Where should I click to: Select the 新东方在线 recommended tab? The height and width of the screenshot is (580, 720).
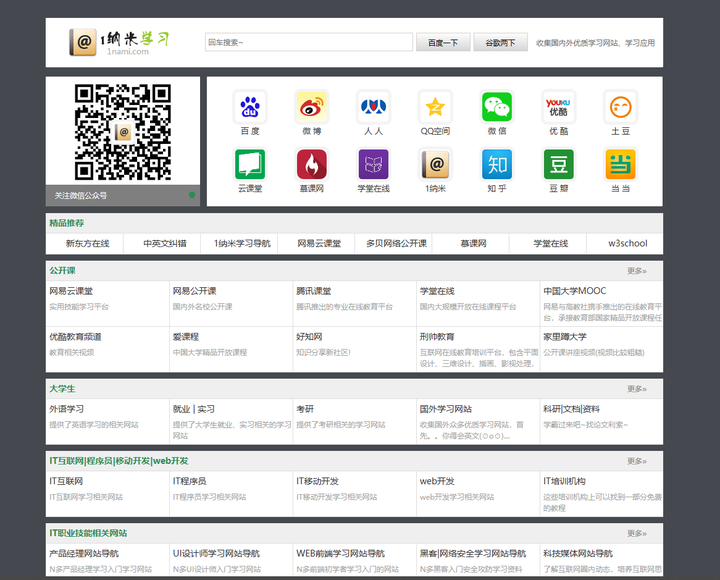[87, 243]
